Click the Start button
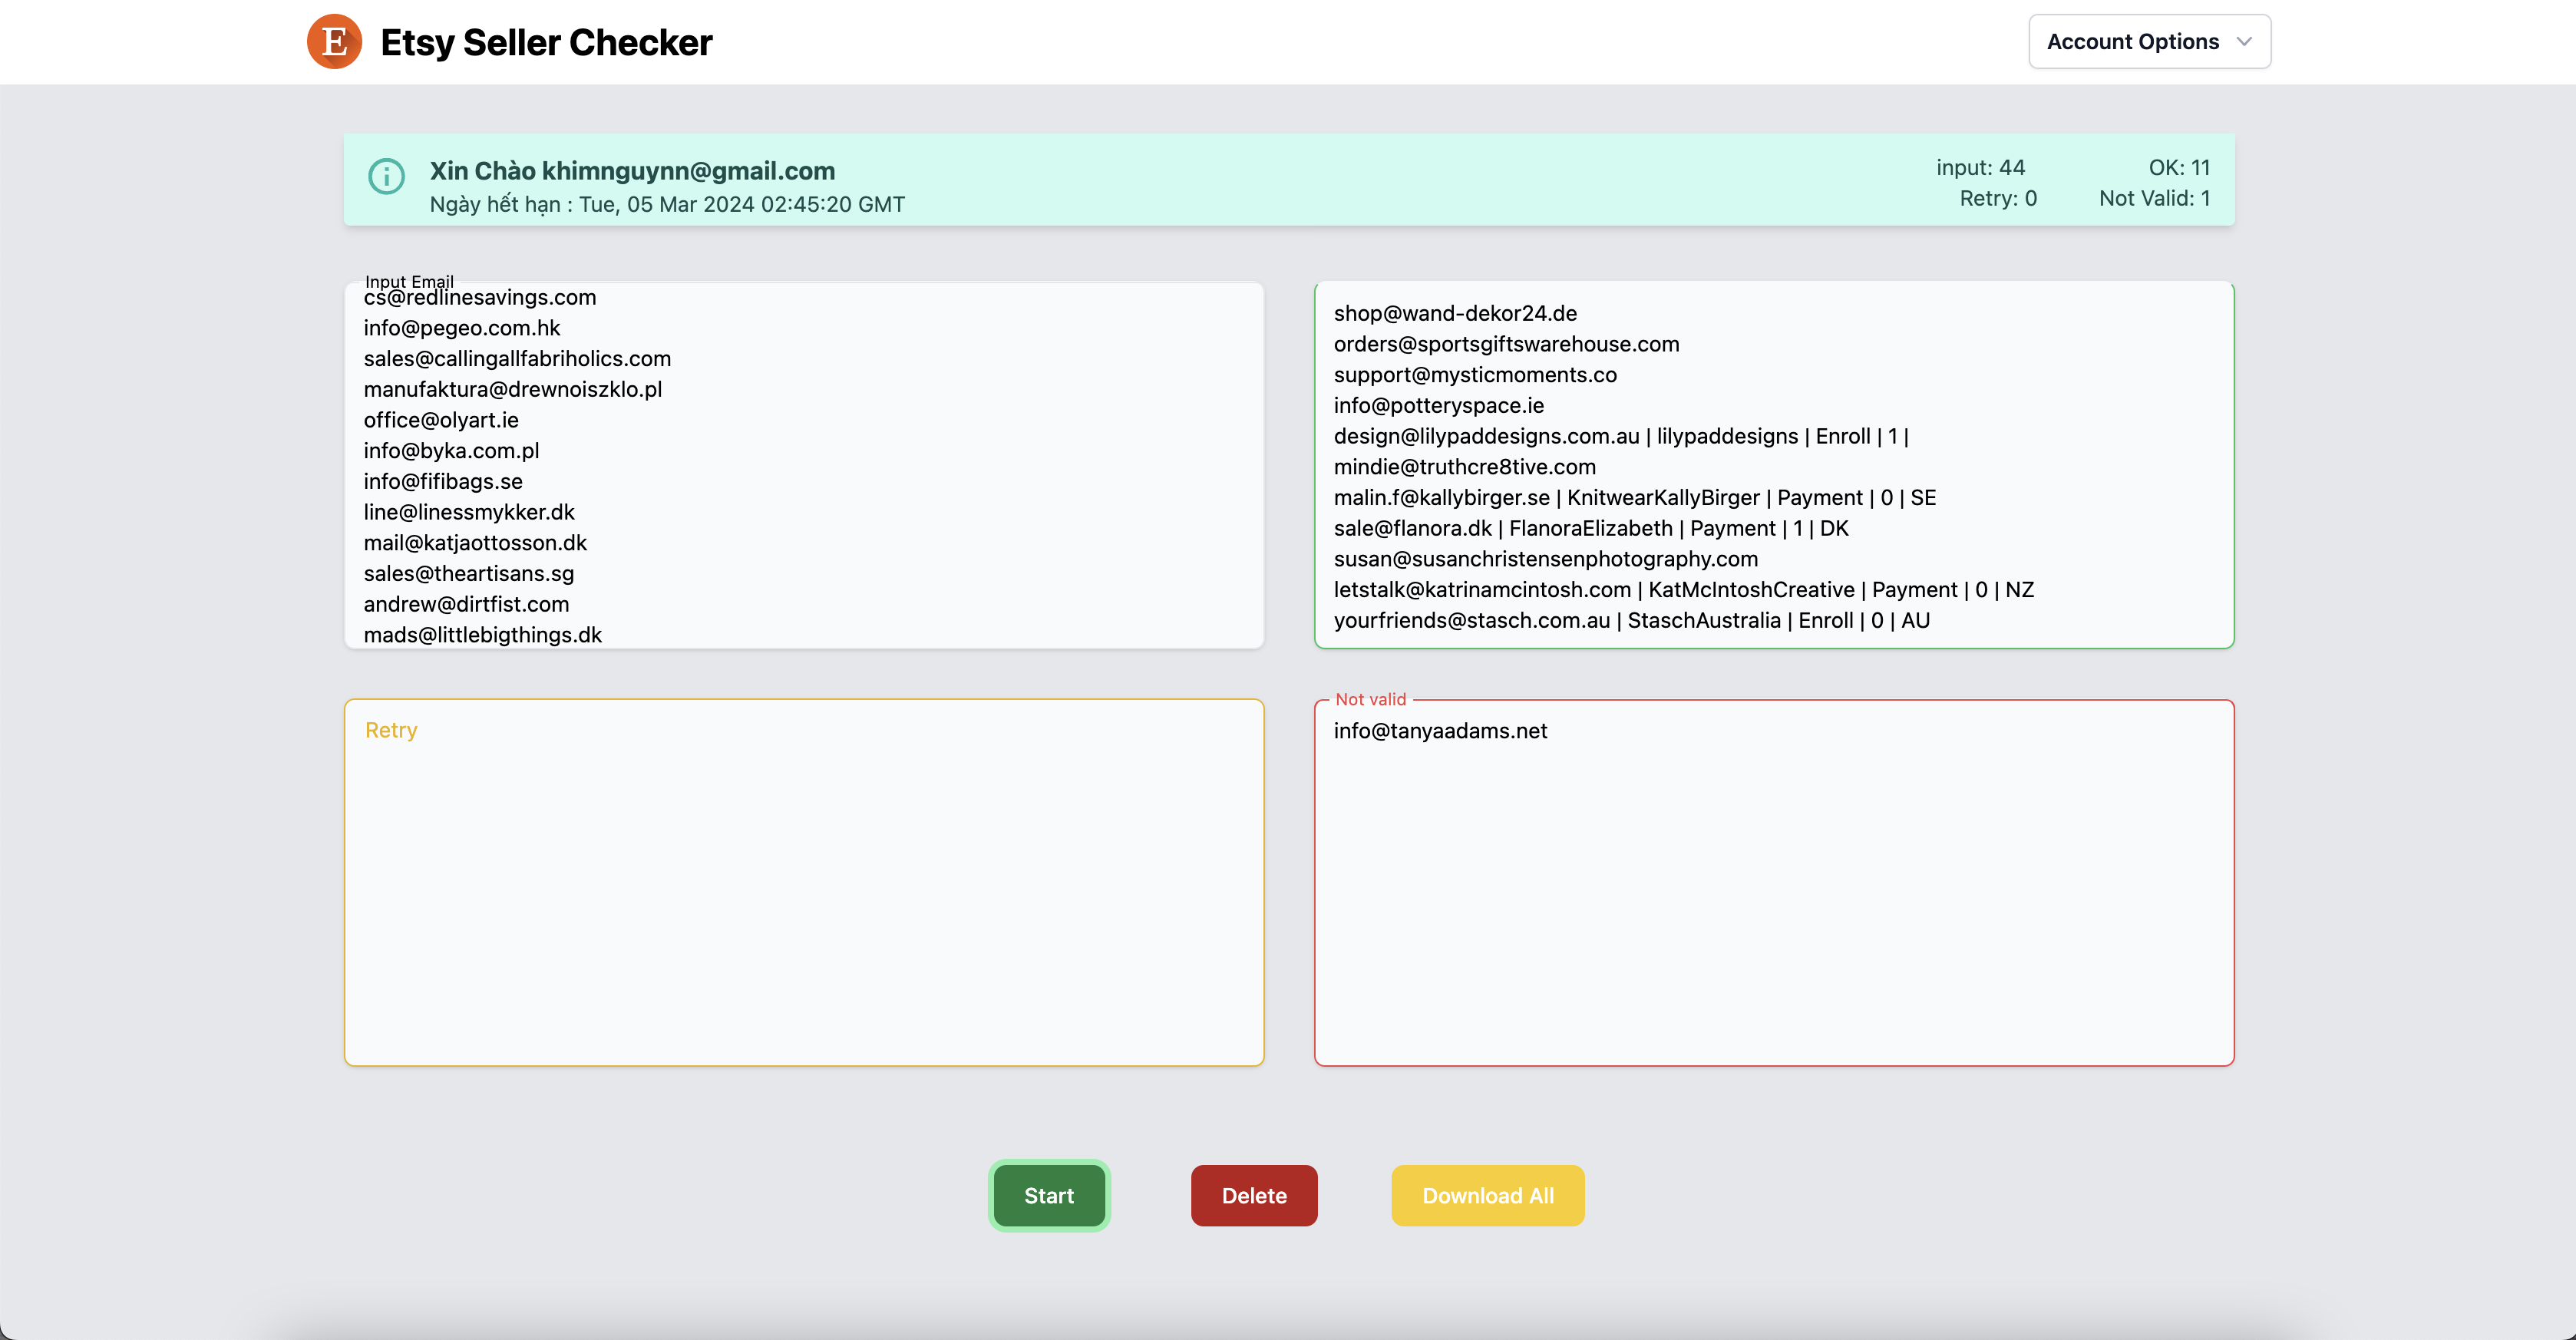Screen dimensions: 2576x1340 [x=1049, y=1195]
